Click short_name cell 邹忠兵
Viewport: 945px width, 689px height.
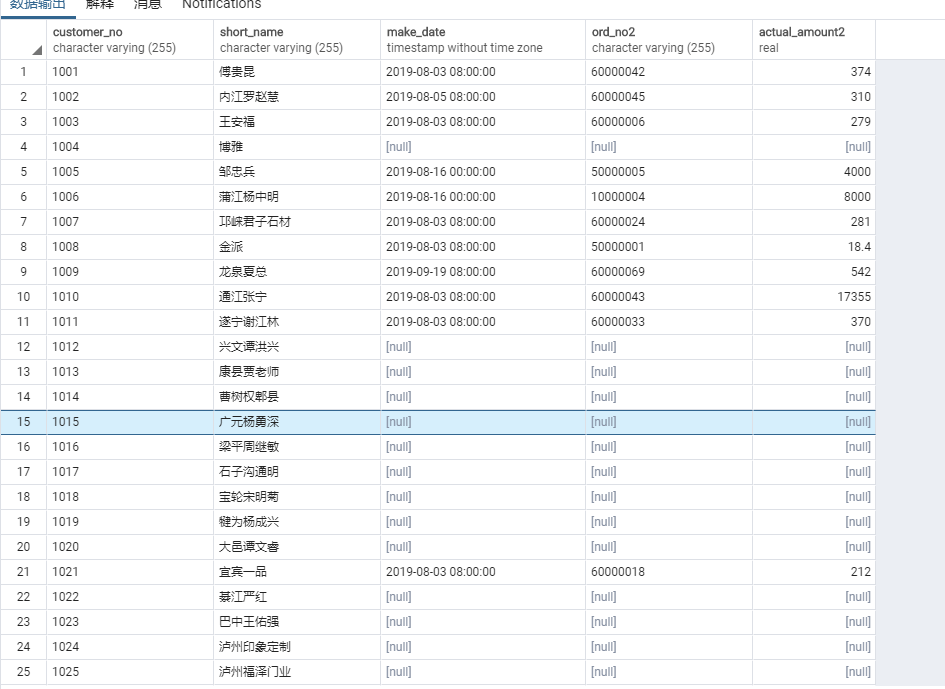297,172
